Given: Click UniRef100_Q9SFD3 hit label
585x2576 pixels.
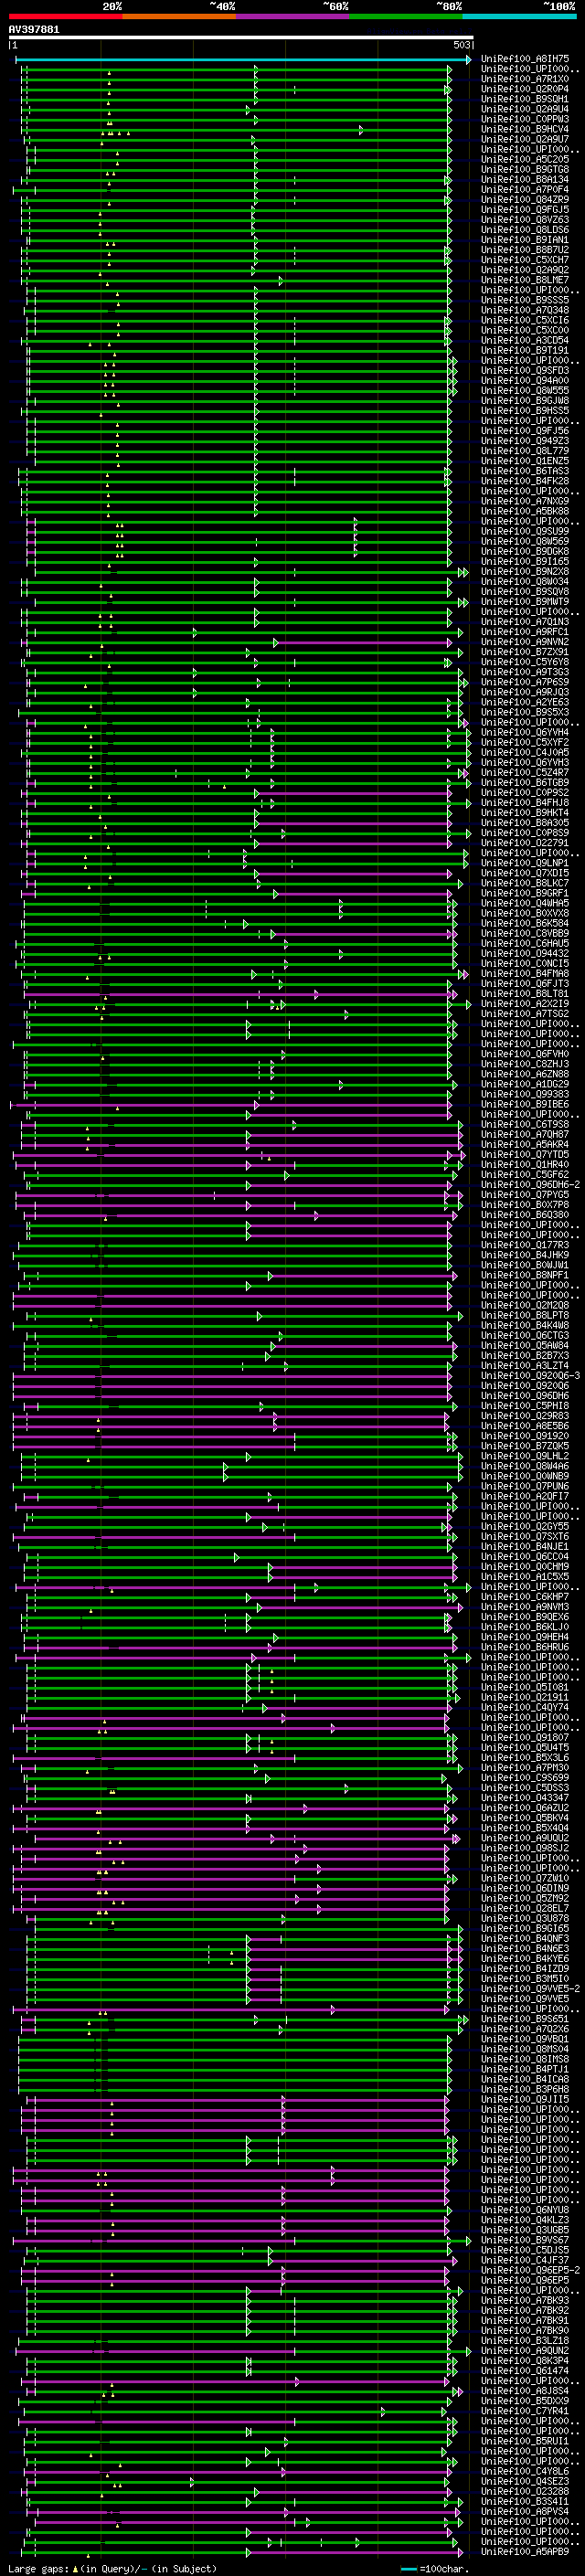Looking at the screenshot, I should pos(525,370).
